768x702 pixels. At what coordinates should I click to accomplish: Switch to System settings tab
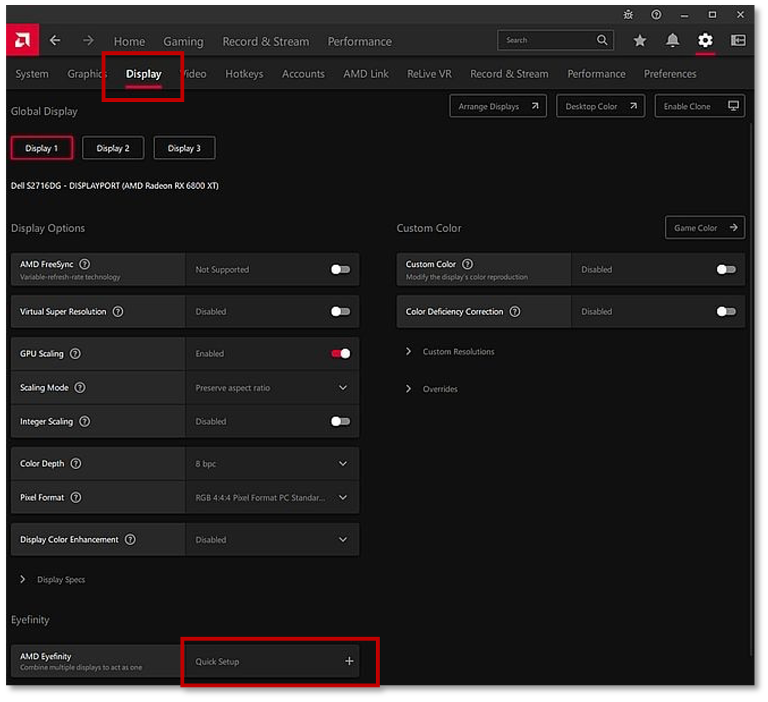tap(32, 74)
